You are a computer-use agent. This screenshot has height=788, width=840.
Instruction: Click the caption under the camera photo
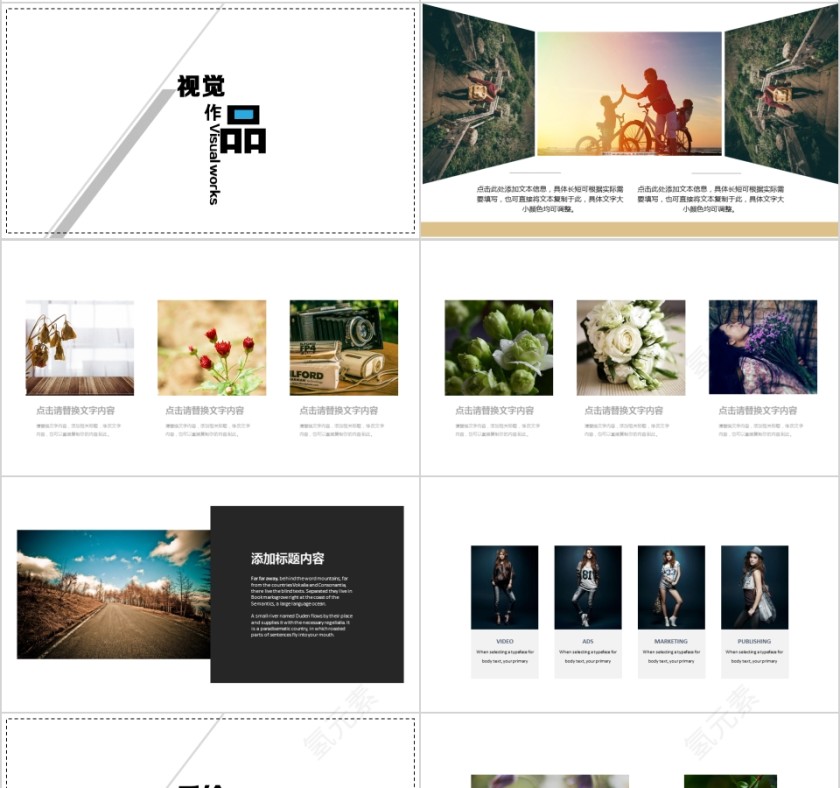[338, 410]
